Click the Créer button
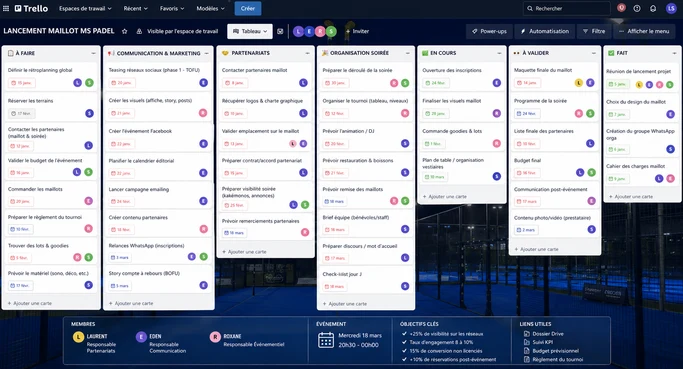The image size is (683, 369). [x=248, y=8]
